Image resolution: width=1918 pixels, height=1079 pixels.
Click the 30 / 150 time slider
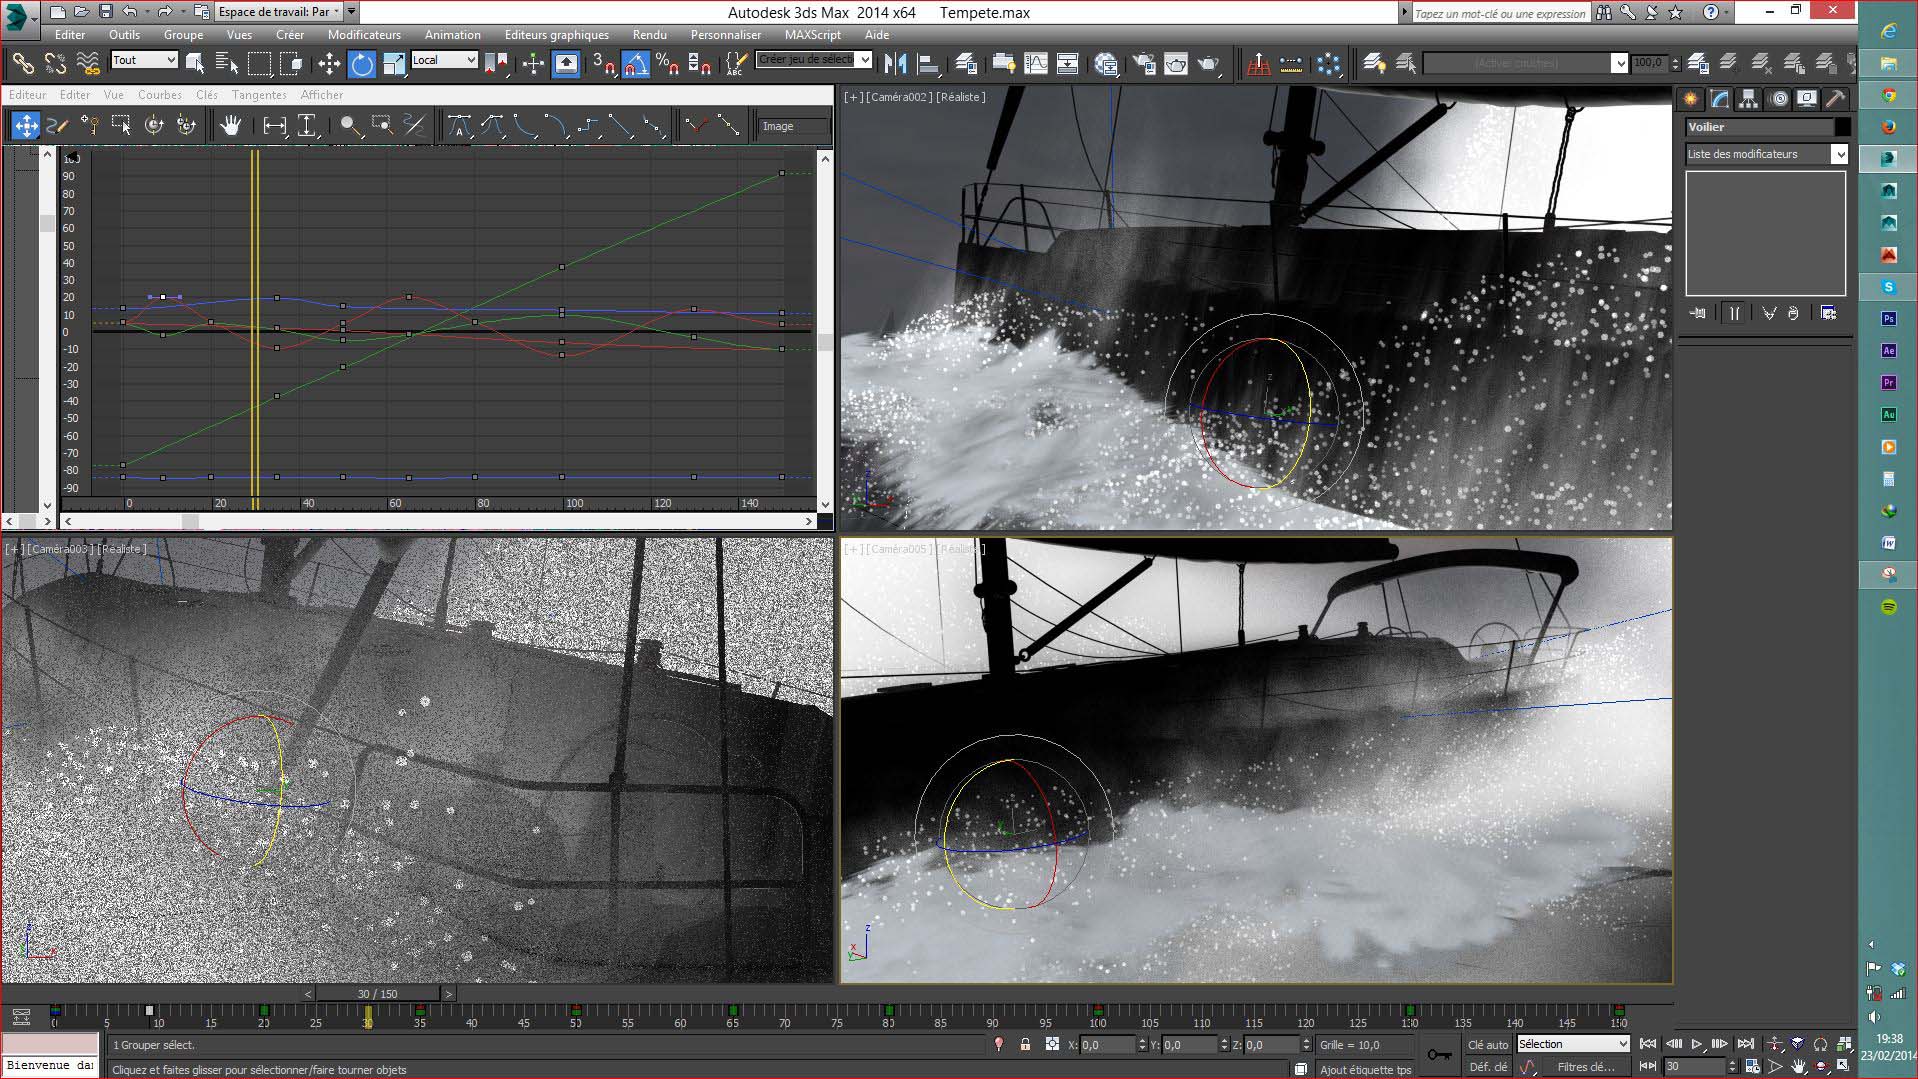(x=377, y=994)
